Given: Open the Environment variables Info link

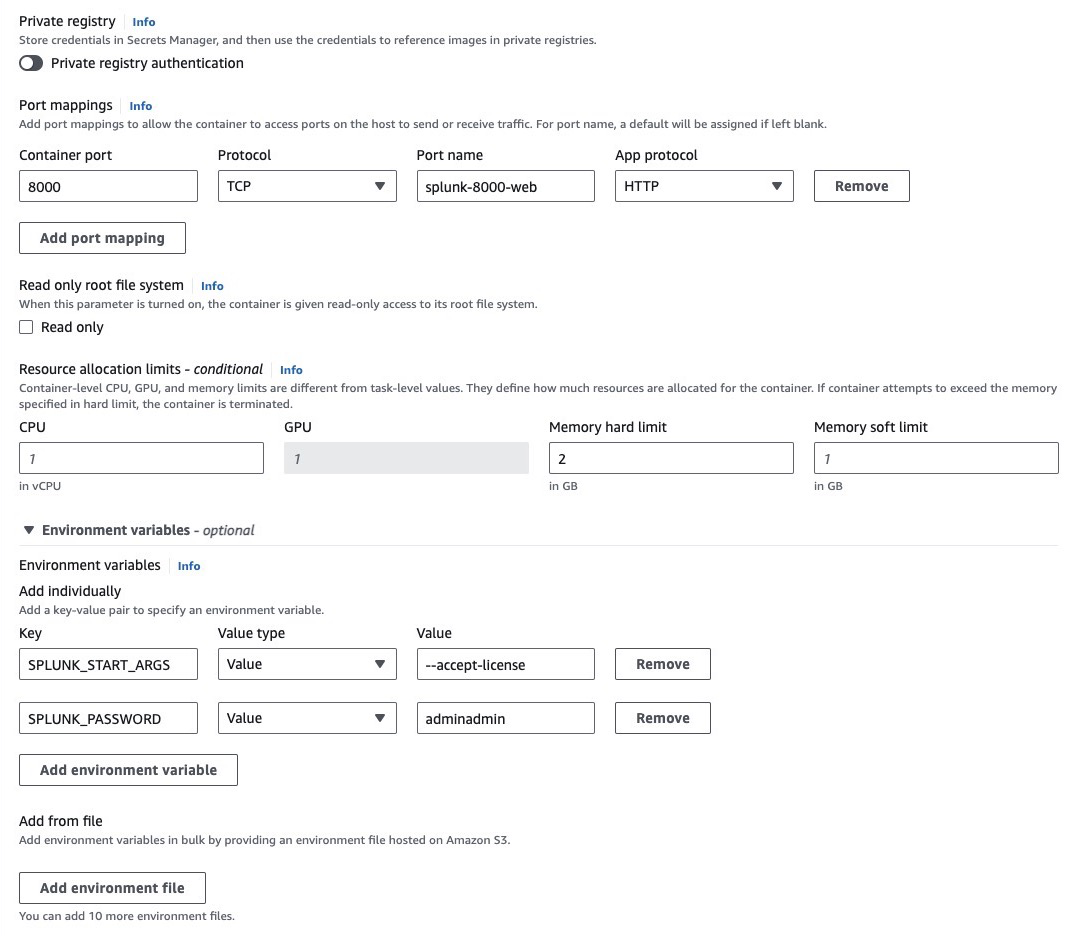Looking at the screenshot, I should [x=188, y=565].
